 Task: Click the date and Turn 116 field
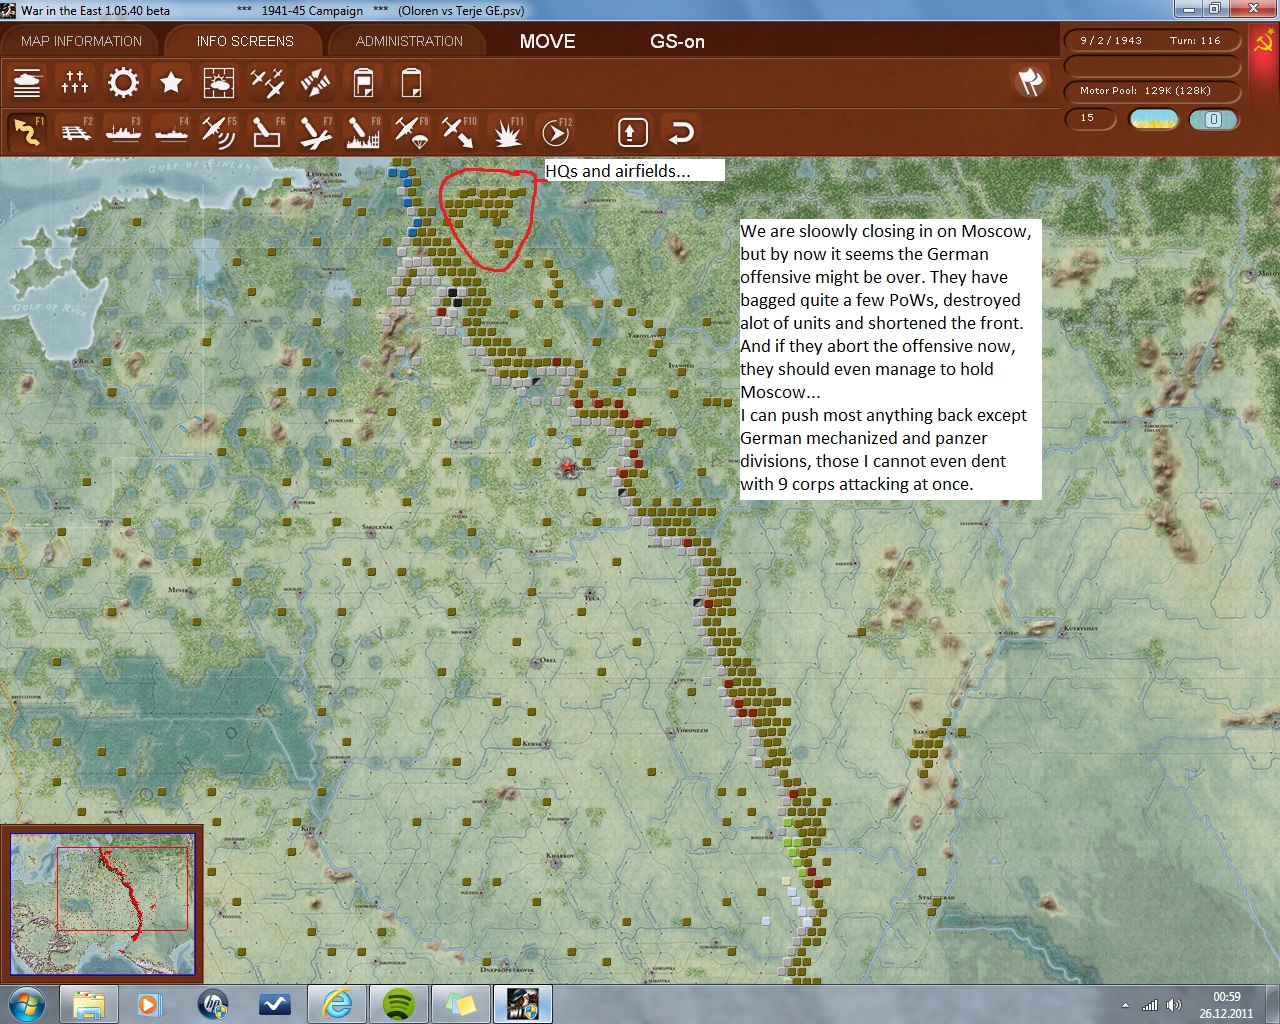1152,41
